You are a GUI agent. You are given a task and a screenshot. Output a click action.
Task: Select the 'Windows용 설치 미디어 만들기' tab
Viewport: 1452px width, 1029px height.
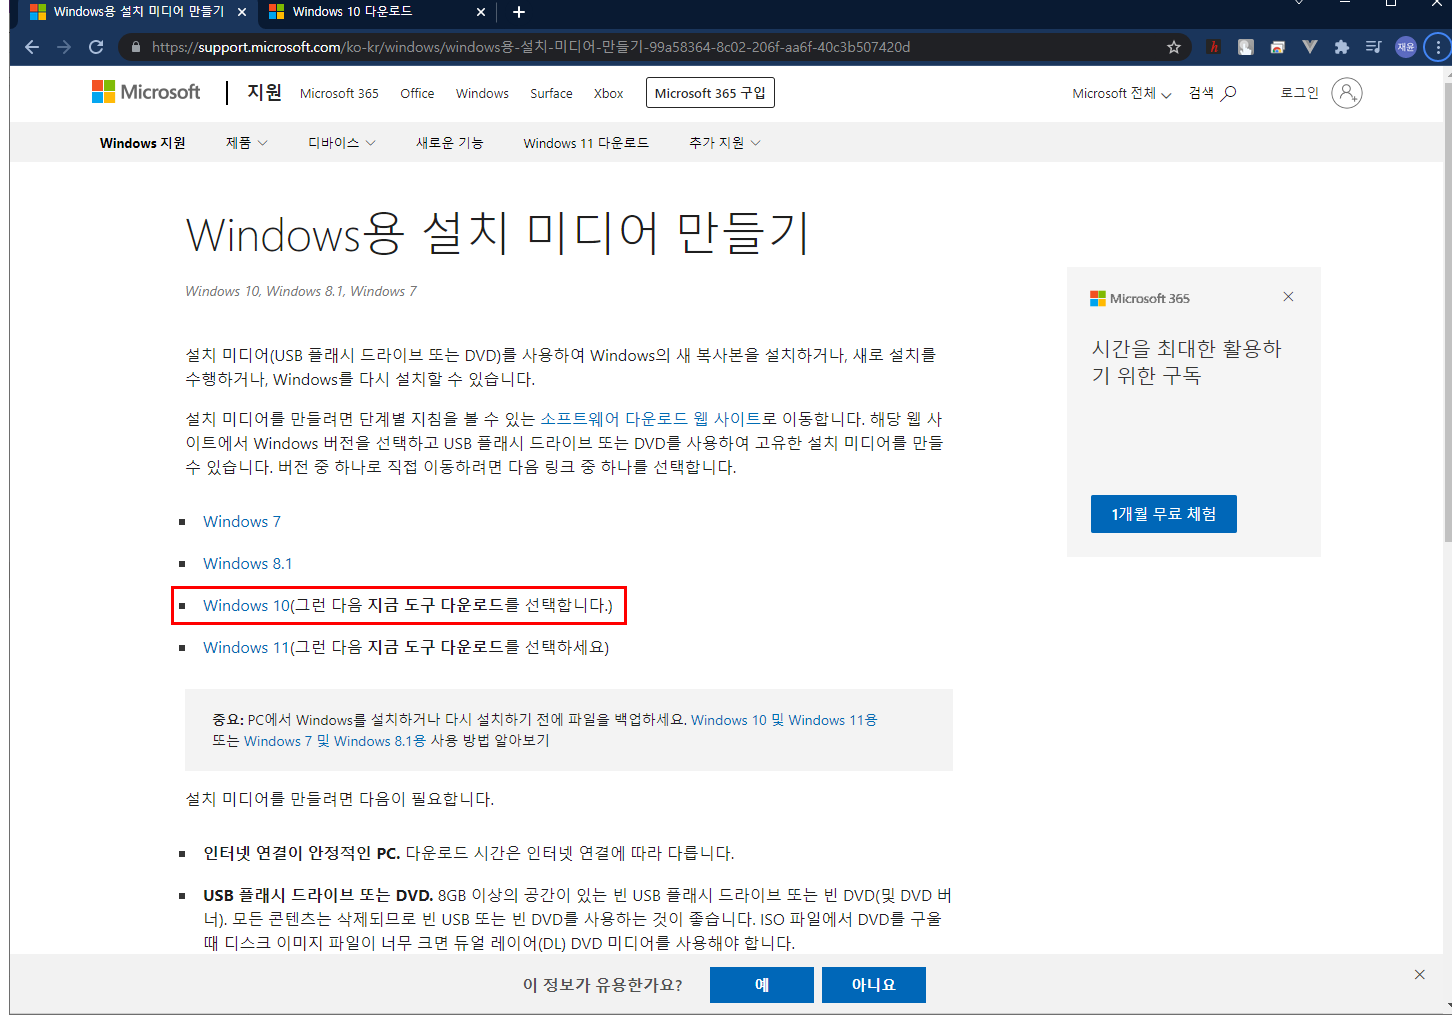pos(138,12)
